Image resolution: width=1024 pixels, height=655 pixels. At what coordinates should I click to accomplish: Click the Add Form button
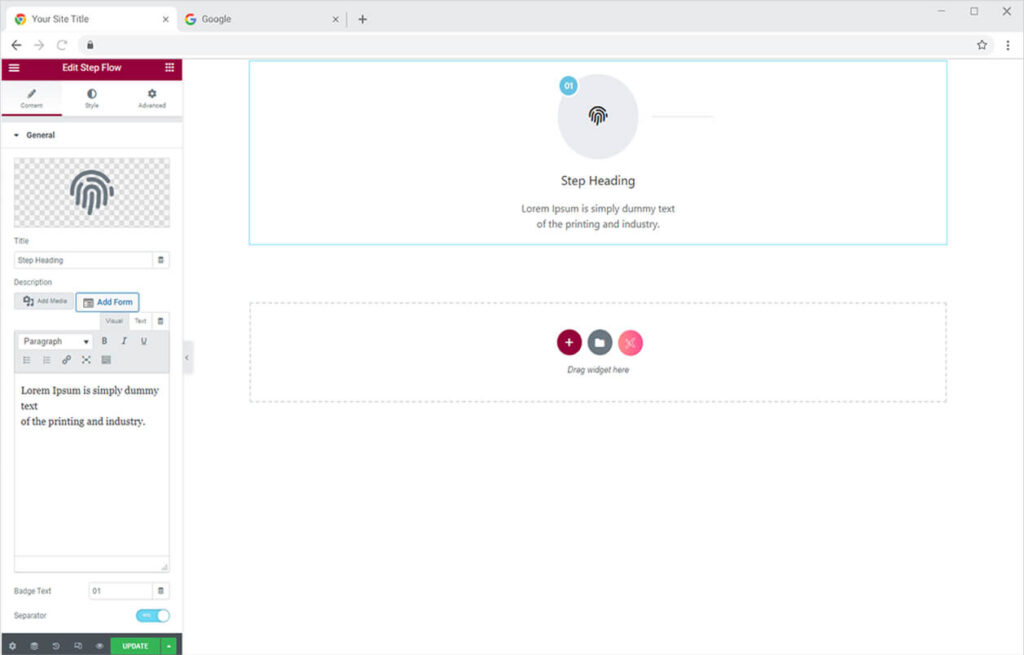(x=108, y=302)
